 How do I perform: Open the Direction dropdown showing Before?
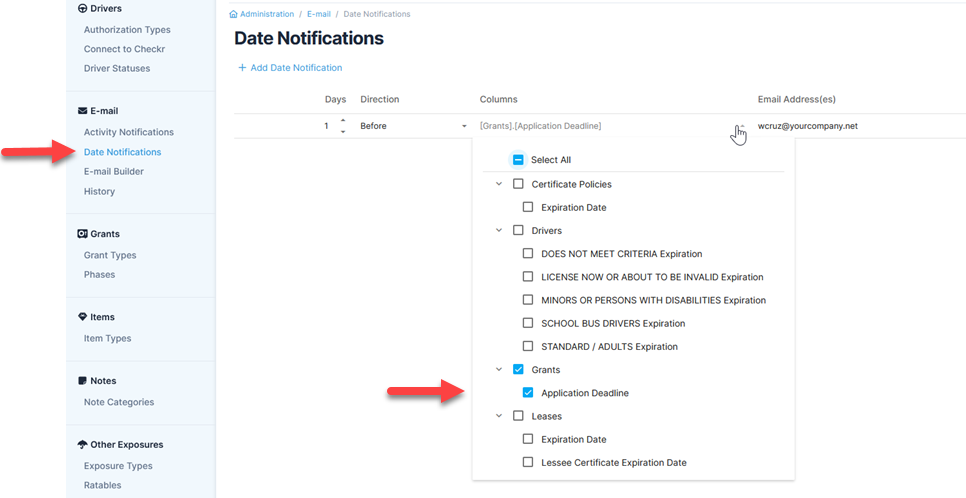(x=413, y=126)
